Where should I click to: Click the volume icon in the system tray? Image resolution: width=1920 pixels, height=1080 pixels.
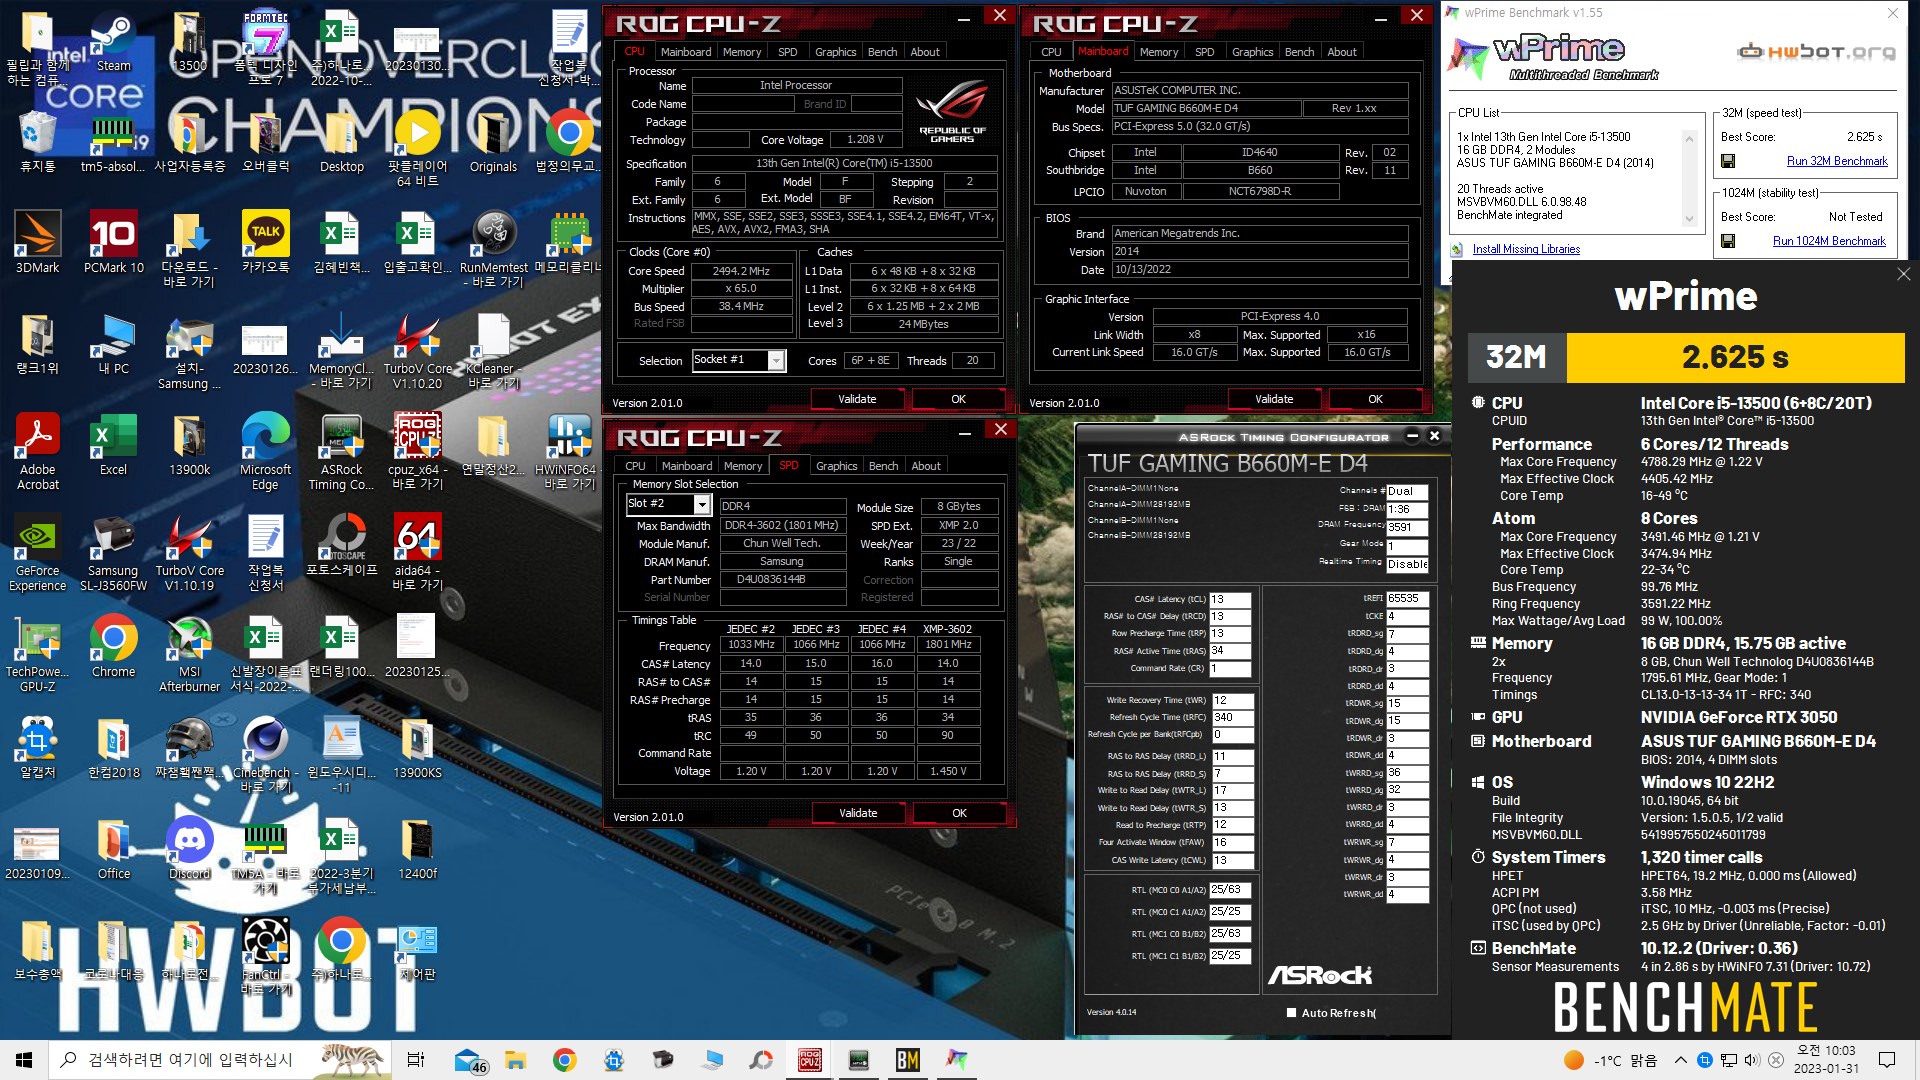[1751, 1060]
